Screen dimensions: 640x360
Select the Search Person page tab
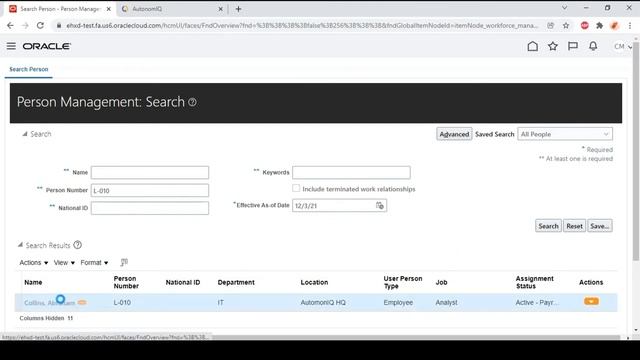pos(29,69)
